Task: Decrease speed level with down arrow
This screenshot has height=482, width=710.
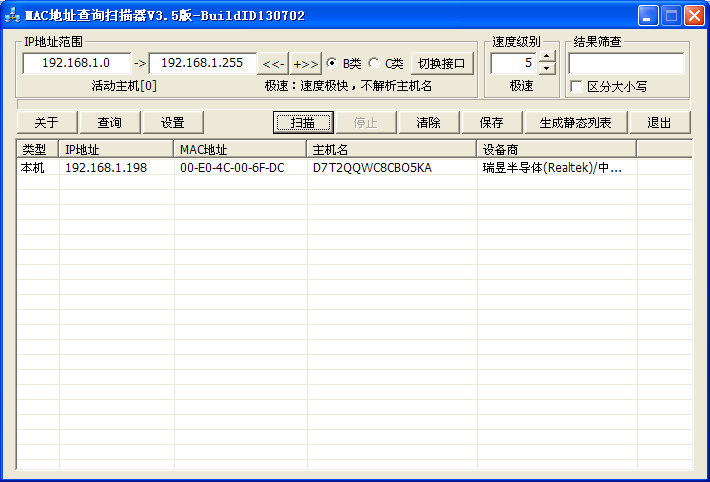Action: point(546,69)
